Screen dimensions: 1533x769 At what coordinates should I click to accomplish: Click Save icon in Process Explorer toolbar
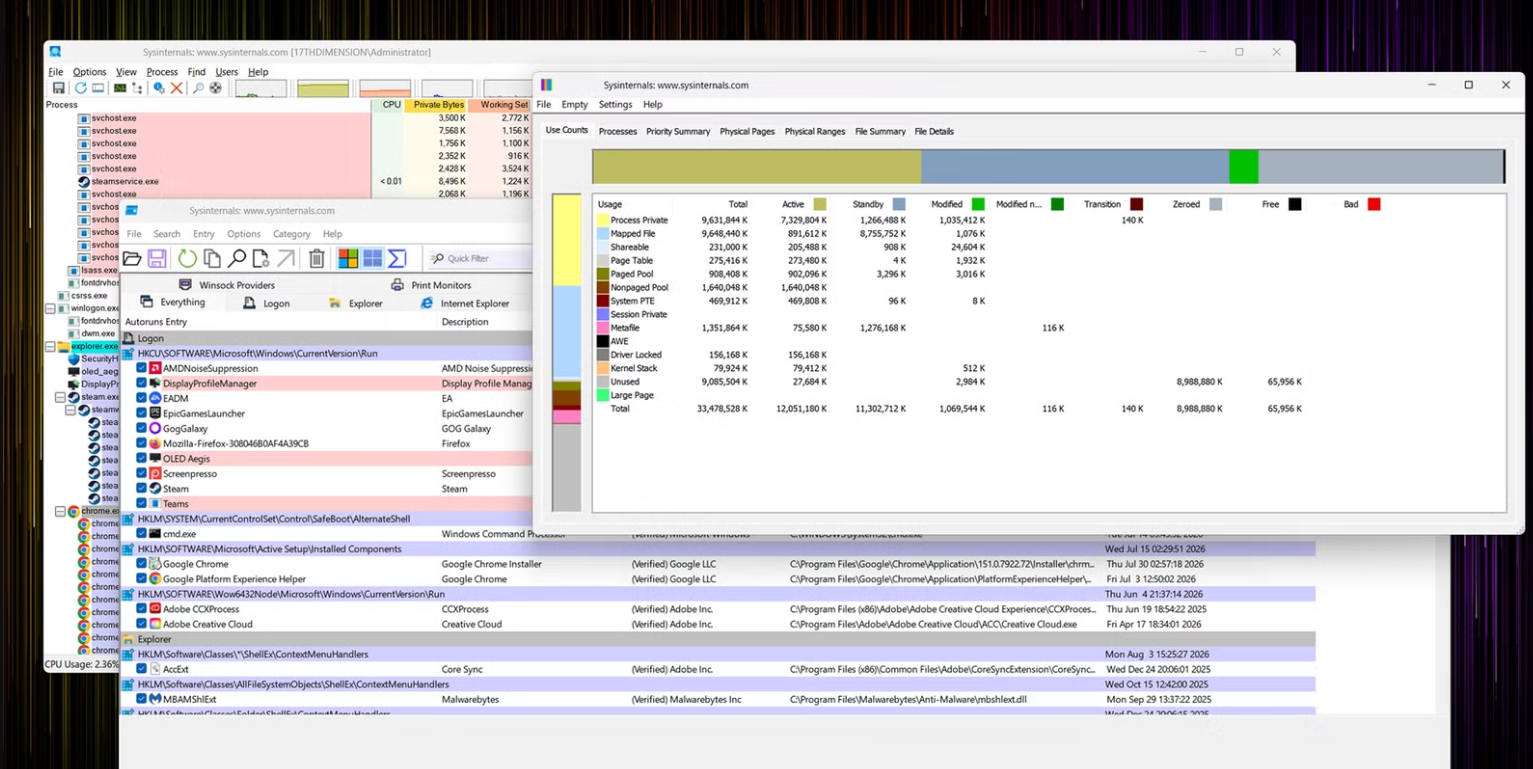point(58,88)
